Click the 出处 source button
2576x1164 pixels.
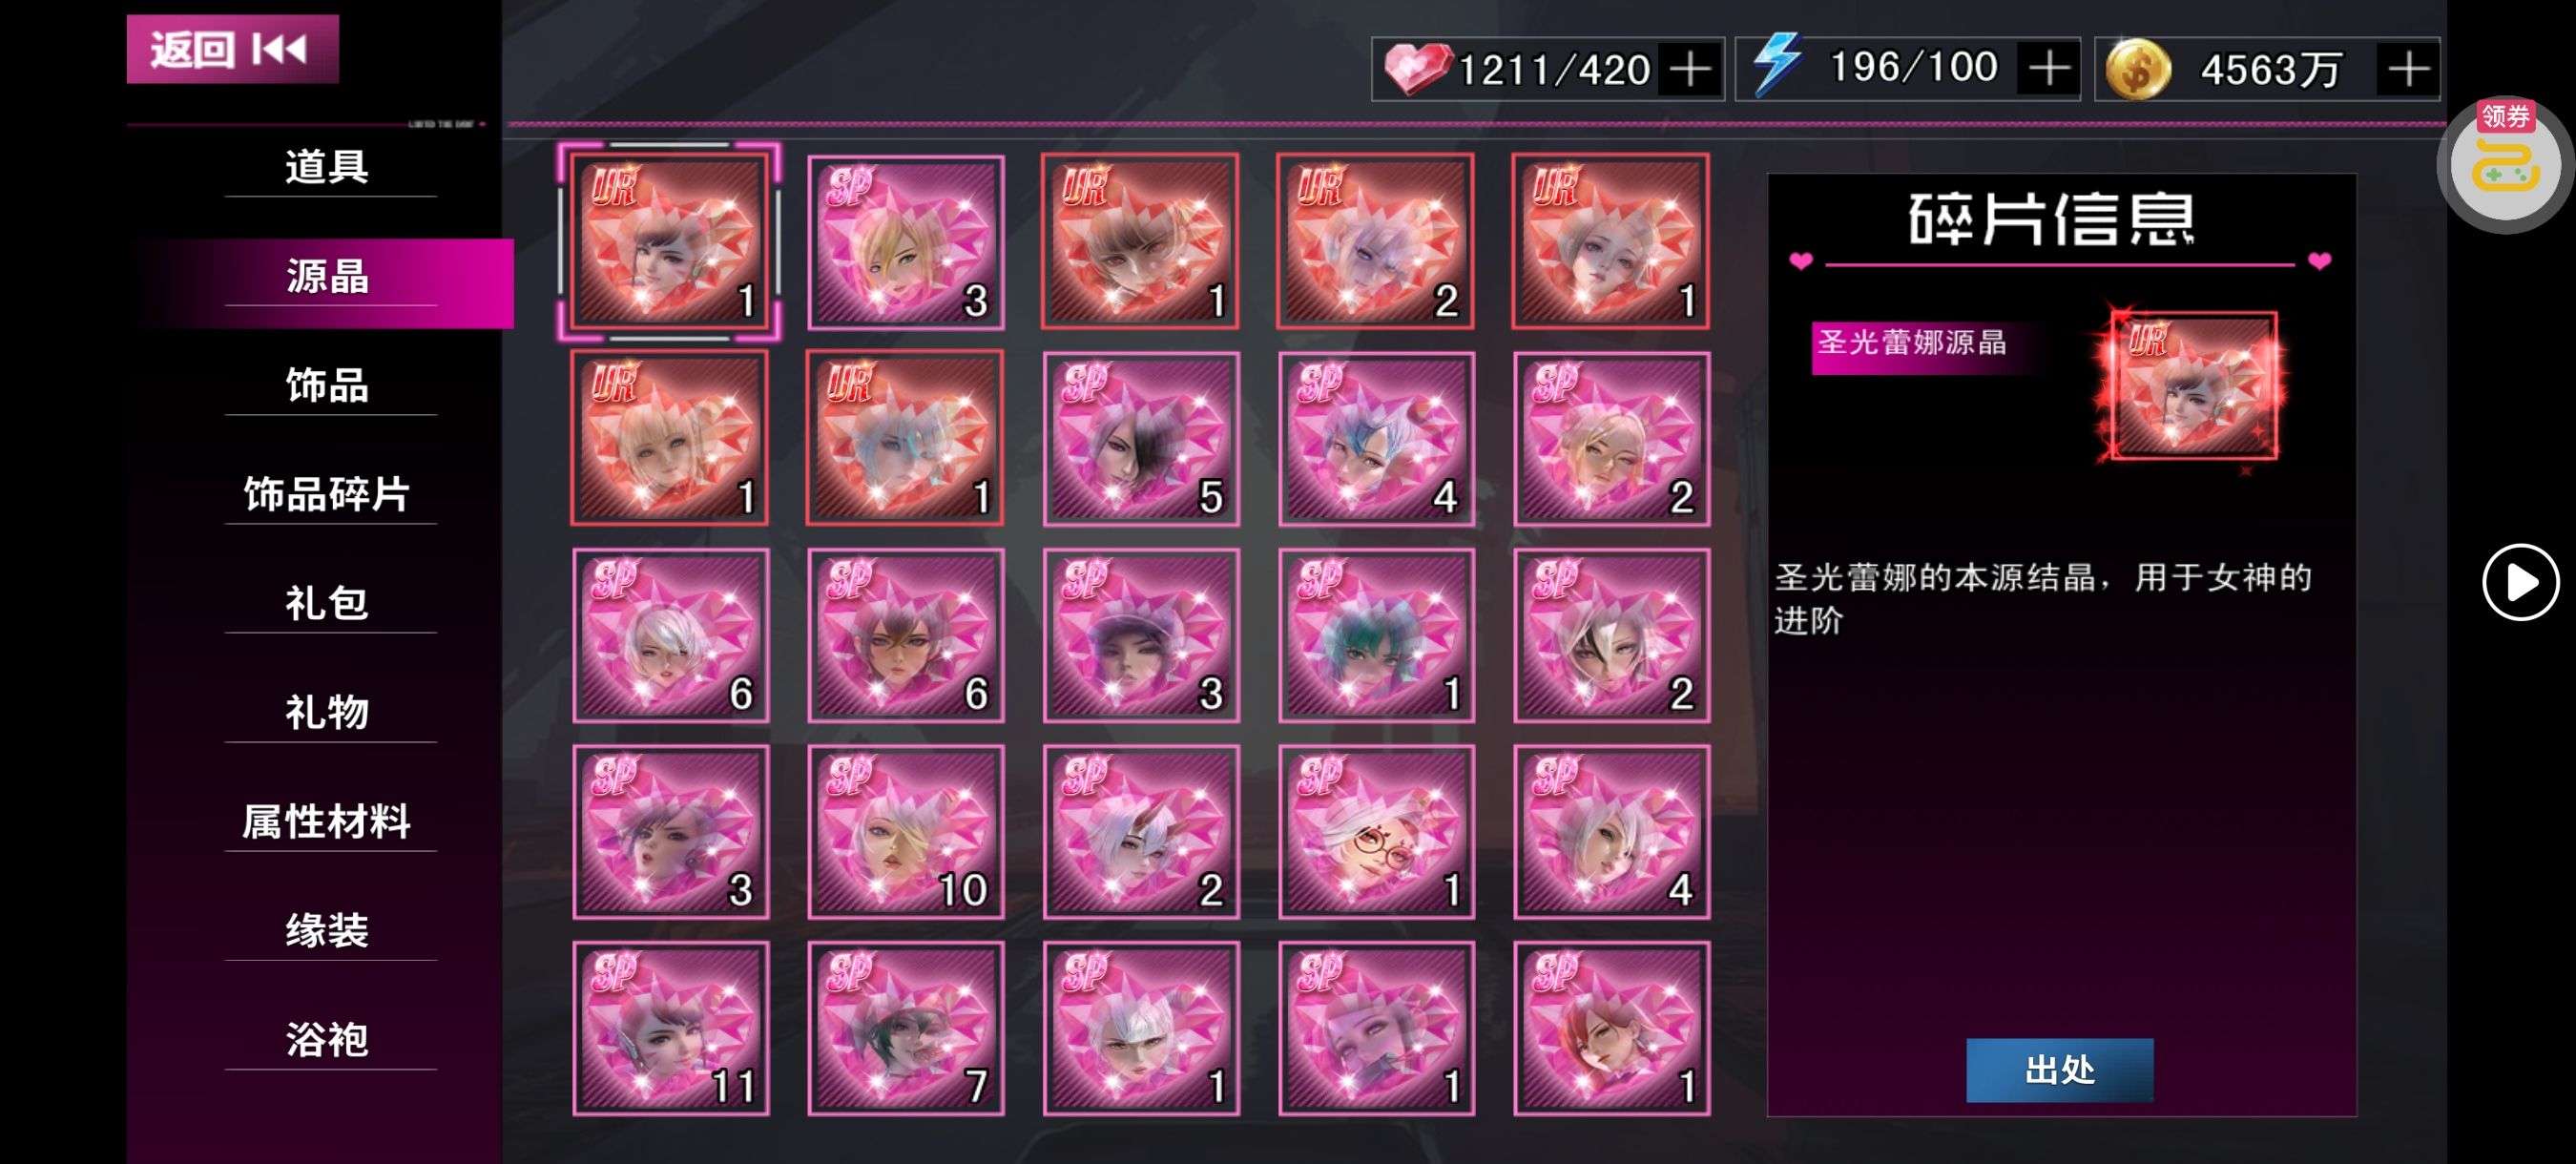pyautogui.click(x=2059, y=1070)
